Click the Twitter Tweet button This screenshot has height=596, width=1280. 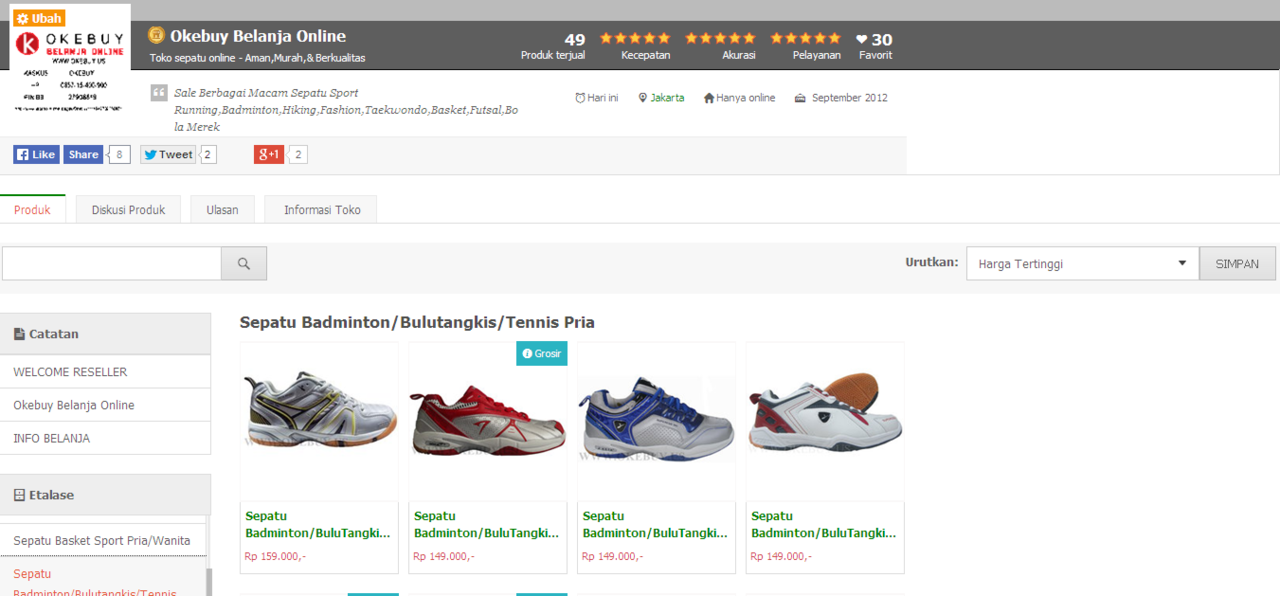click(167, 154)
